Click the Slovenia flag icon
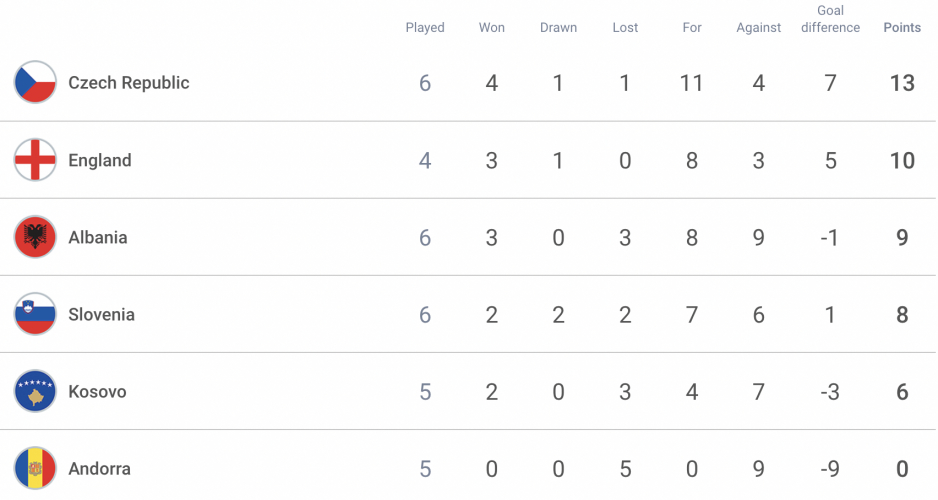This screenshot has width=938, height=500. [35, 314]
